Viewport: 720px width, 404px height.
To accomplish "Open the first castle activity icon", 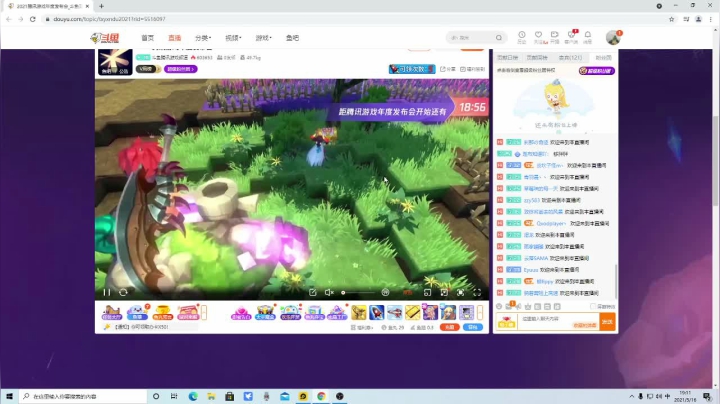I will pyautogui.click(x=112, y=312).
